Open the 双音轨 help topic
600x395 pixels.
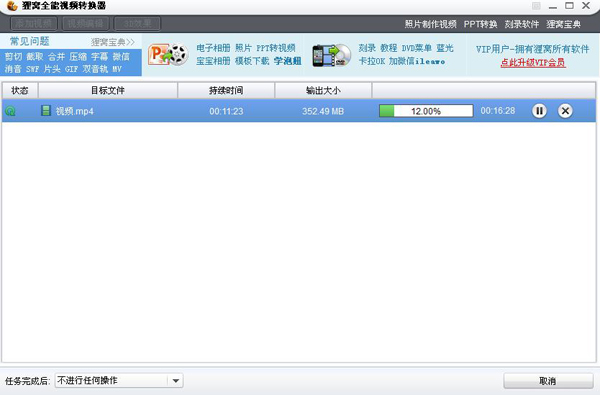click(x=95, y=69)
